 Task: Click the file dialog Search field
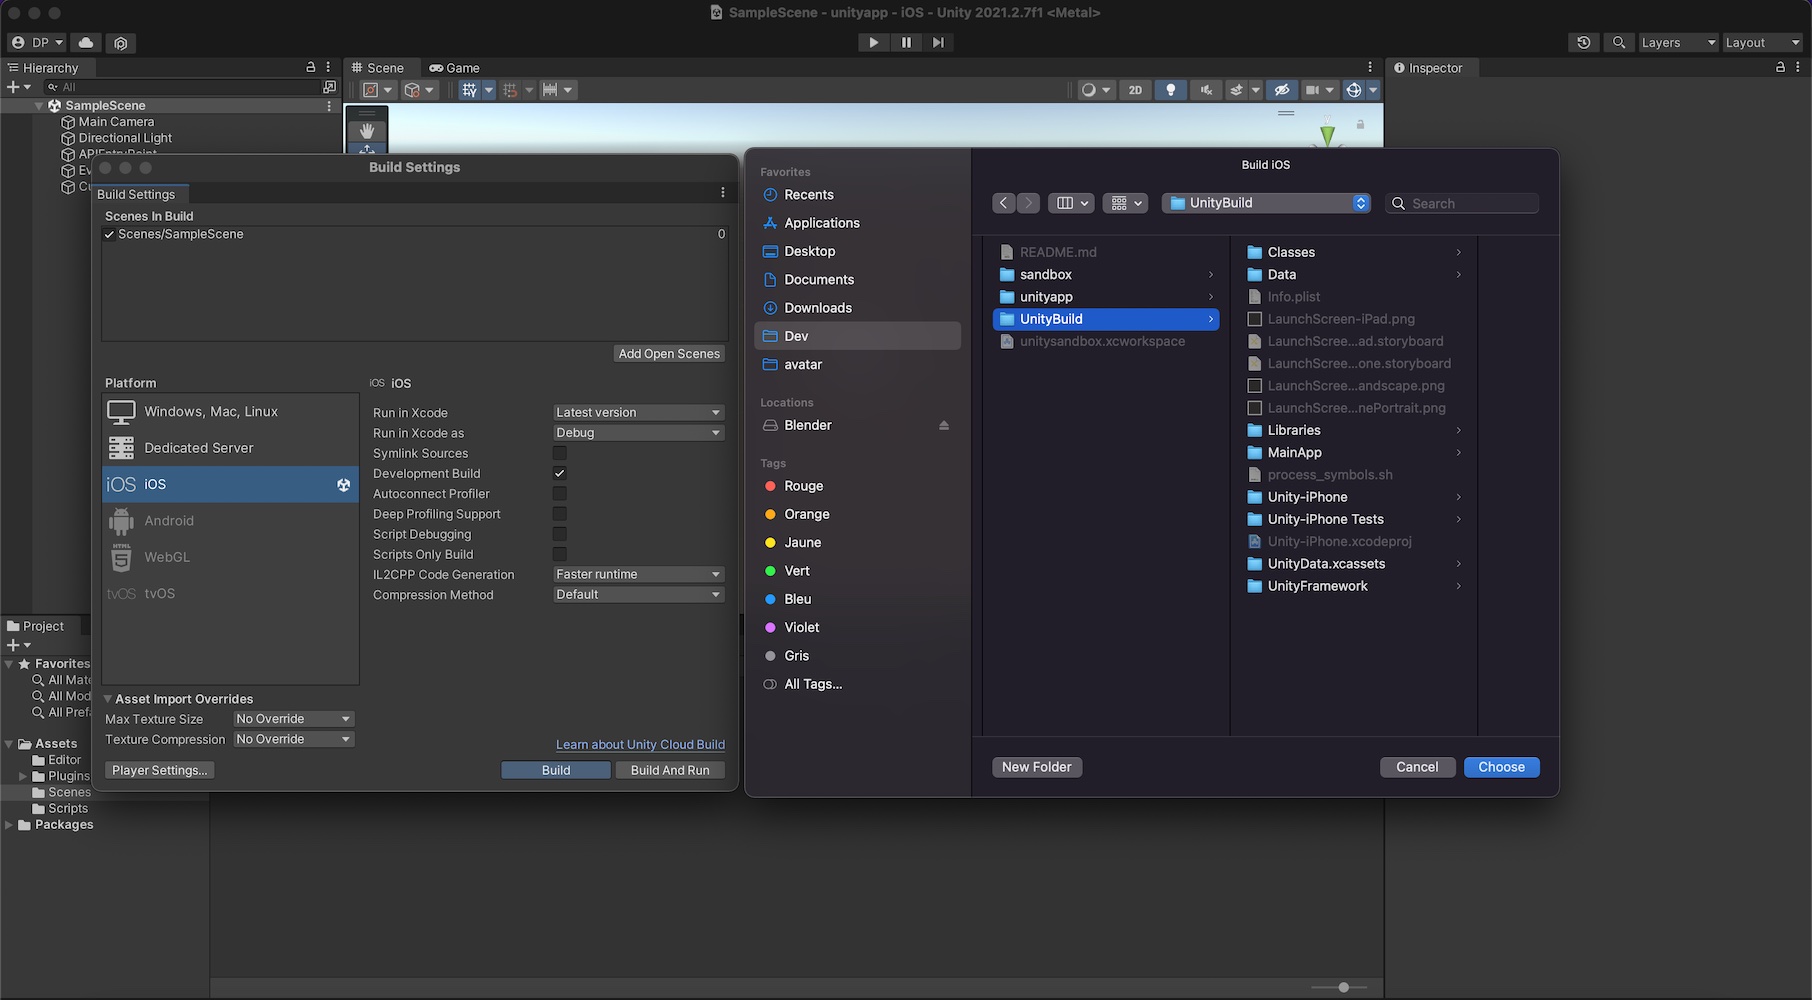pyautogui.click(x=1462, y=203)
